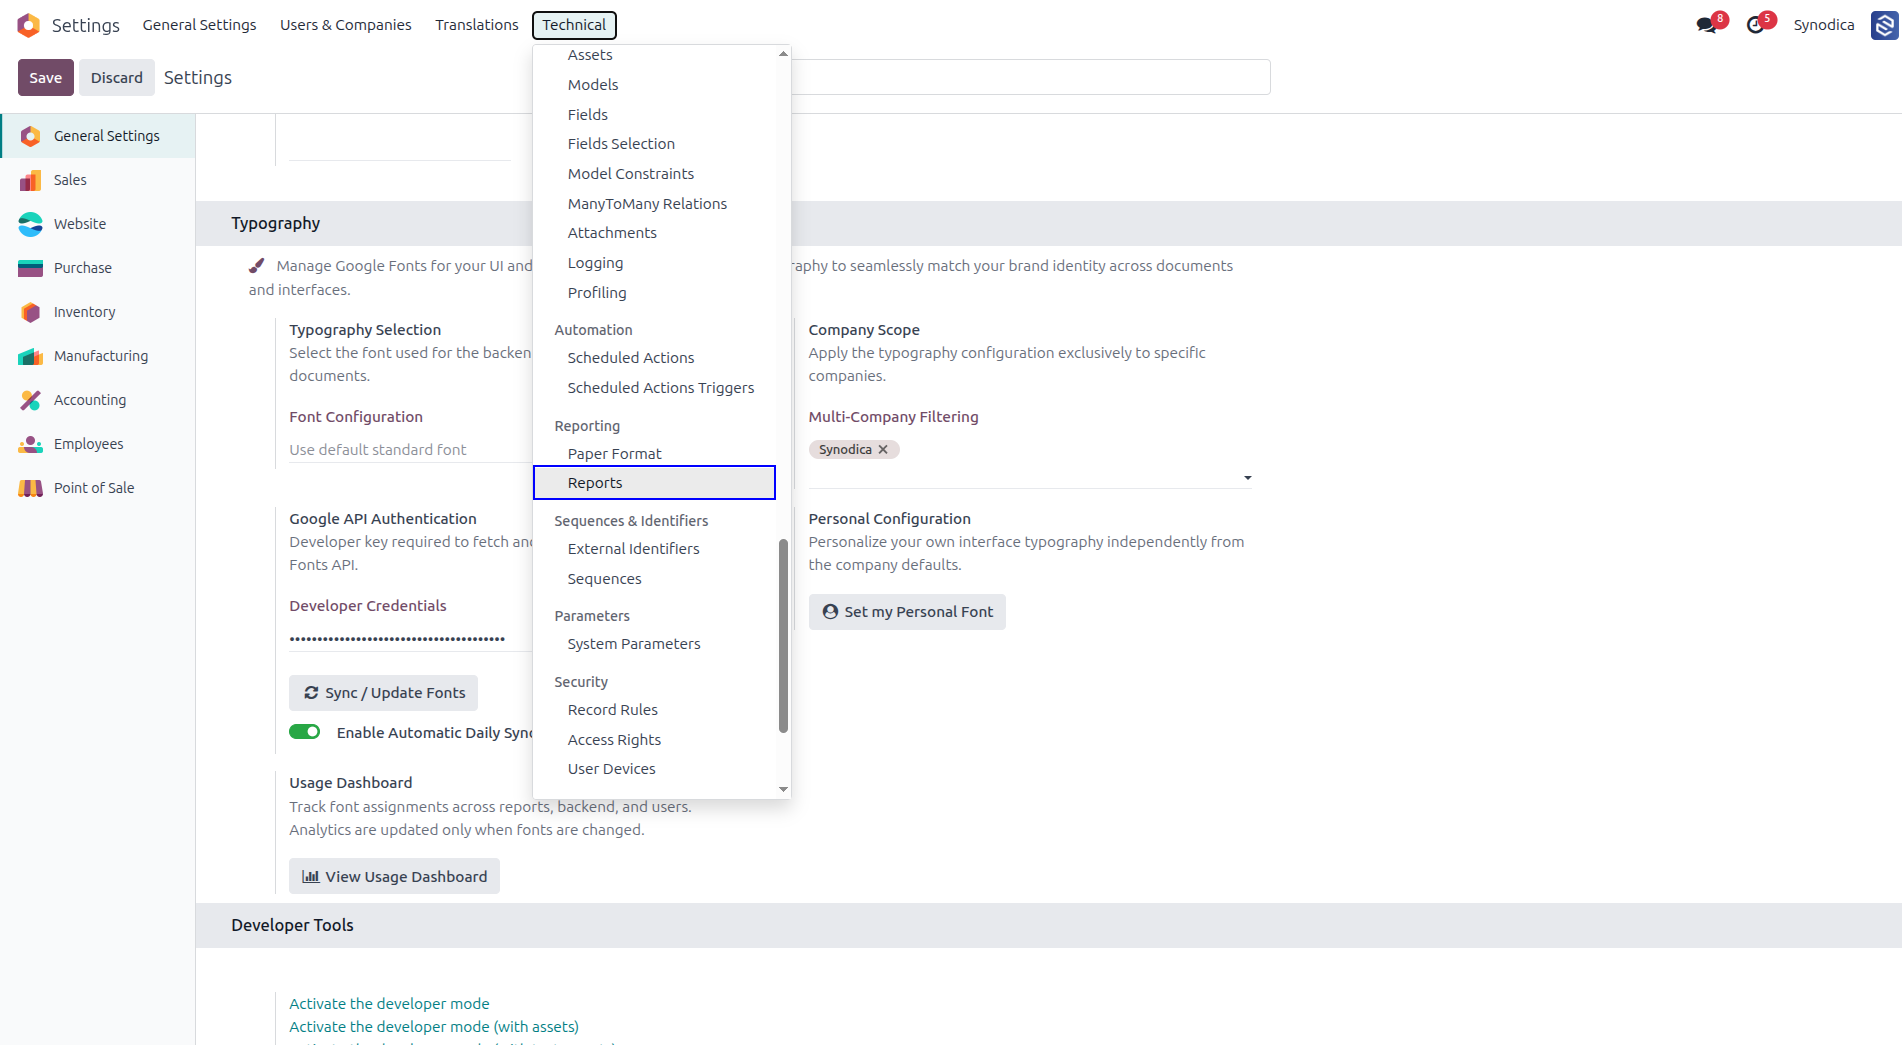Image resolution: width=1902 pixels, height=1045 pixels.
Task: Click Sync / Update Fonts button
Action: point(384,693)
